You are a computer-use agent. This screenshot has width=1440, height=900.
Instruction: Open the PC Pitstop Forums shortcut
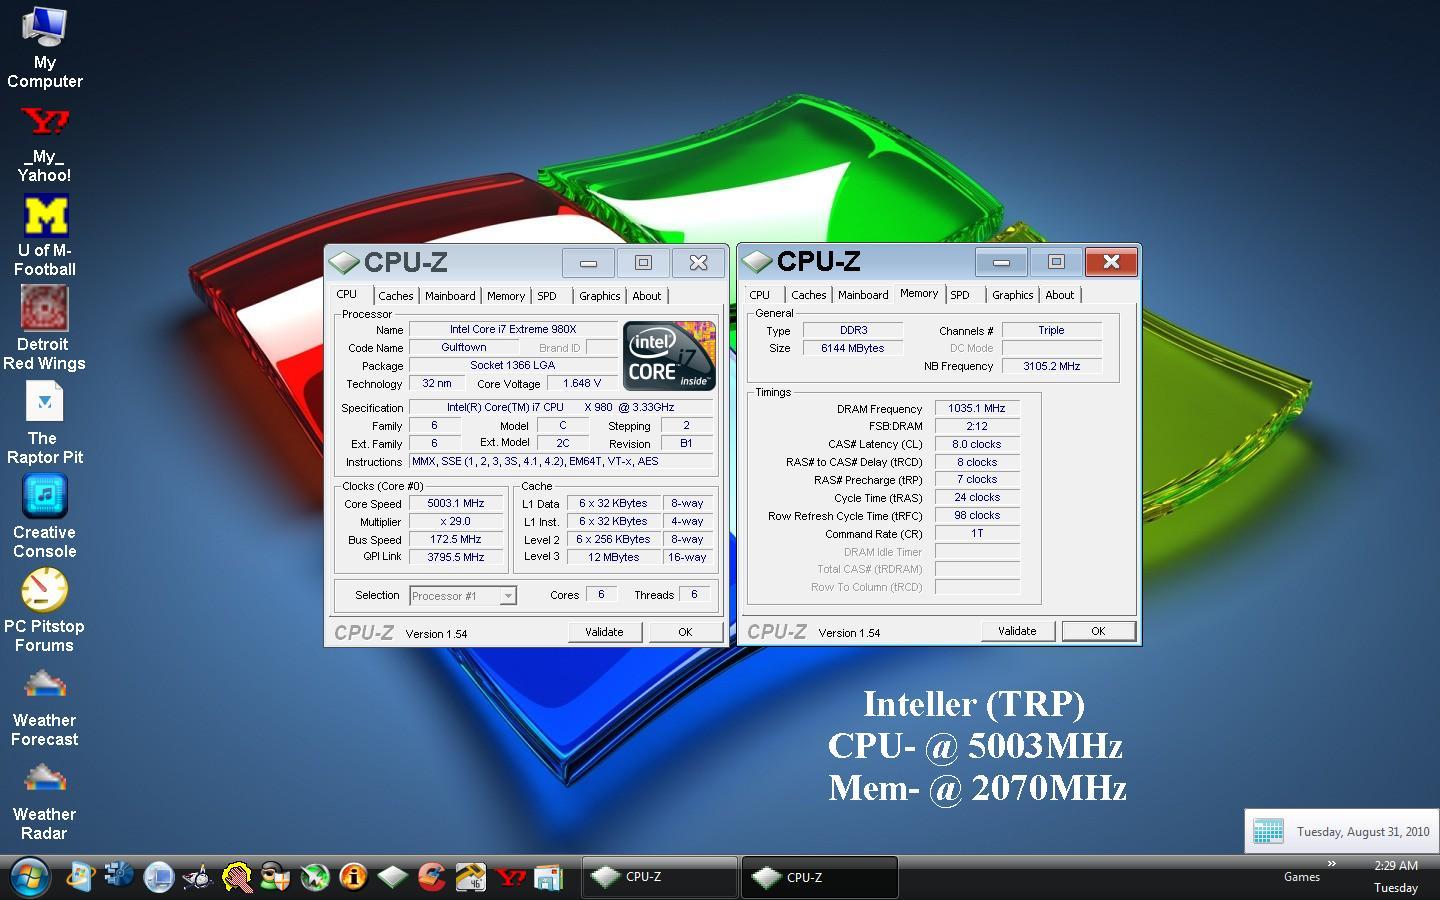pyautogui.click(x=44, y=611)
